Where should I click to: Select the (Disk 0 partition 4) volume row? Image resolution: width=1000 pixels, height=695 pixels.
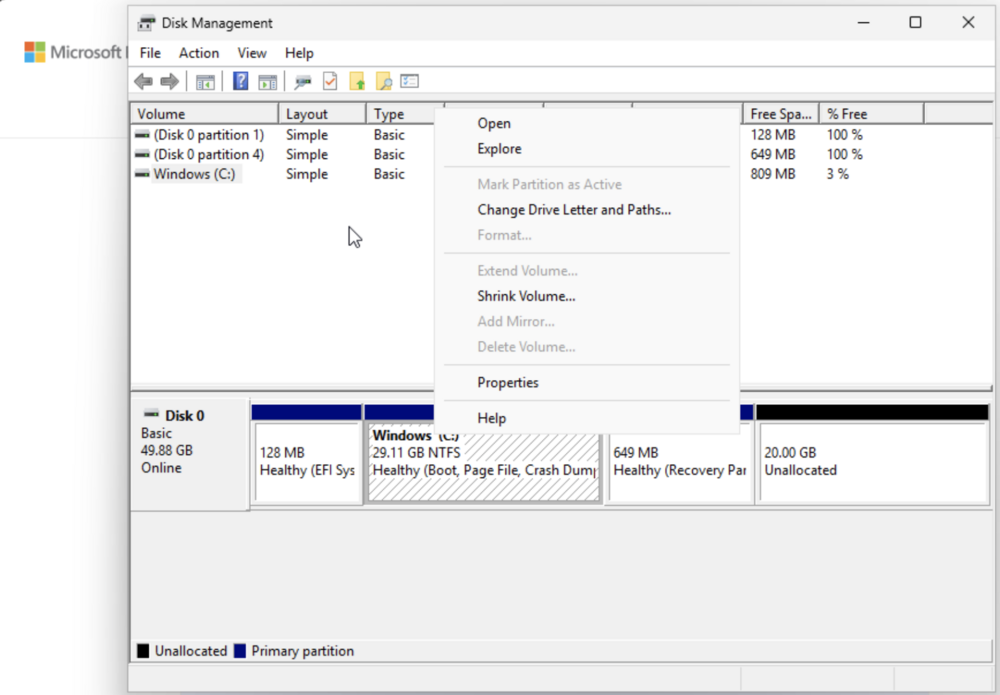pyautogui.click(x=209, y=154)
